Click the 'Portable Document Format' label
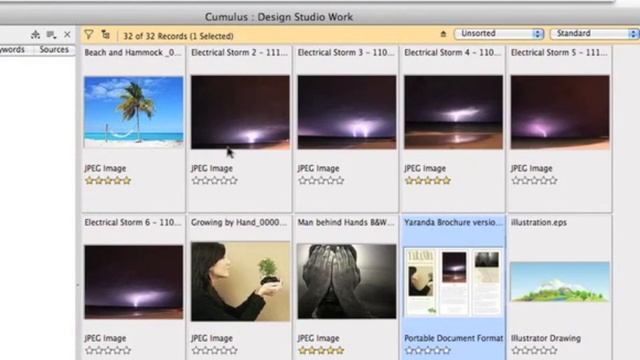Screen dimensions: 640x360 pyautogui.click(x=453, y=338)
